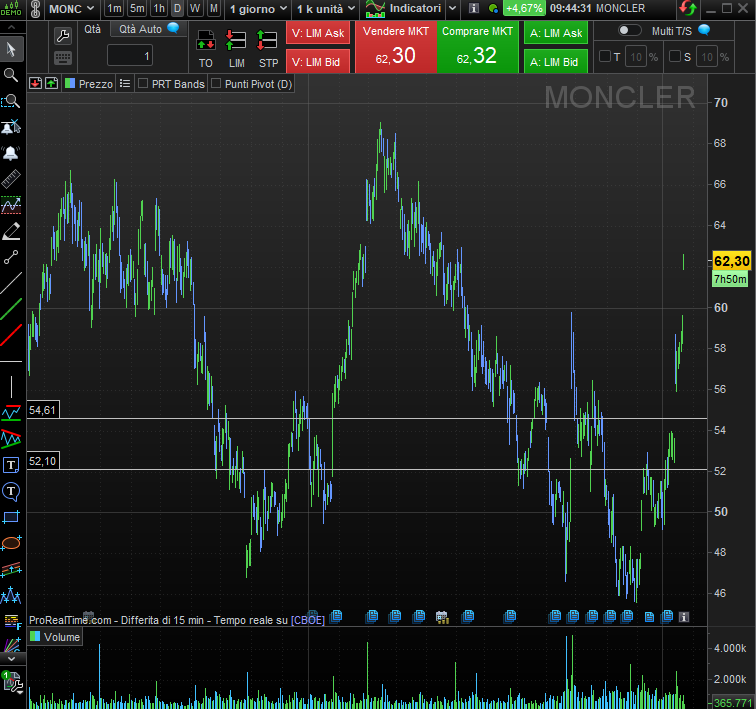
Task: Toggle the Multi T/S switch
Action: point(629,30)
